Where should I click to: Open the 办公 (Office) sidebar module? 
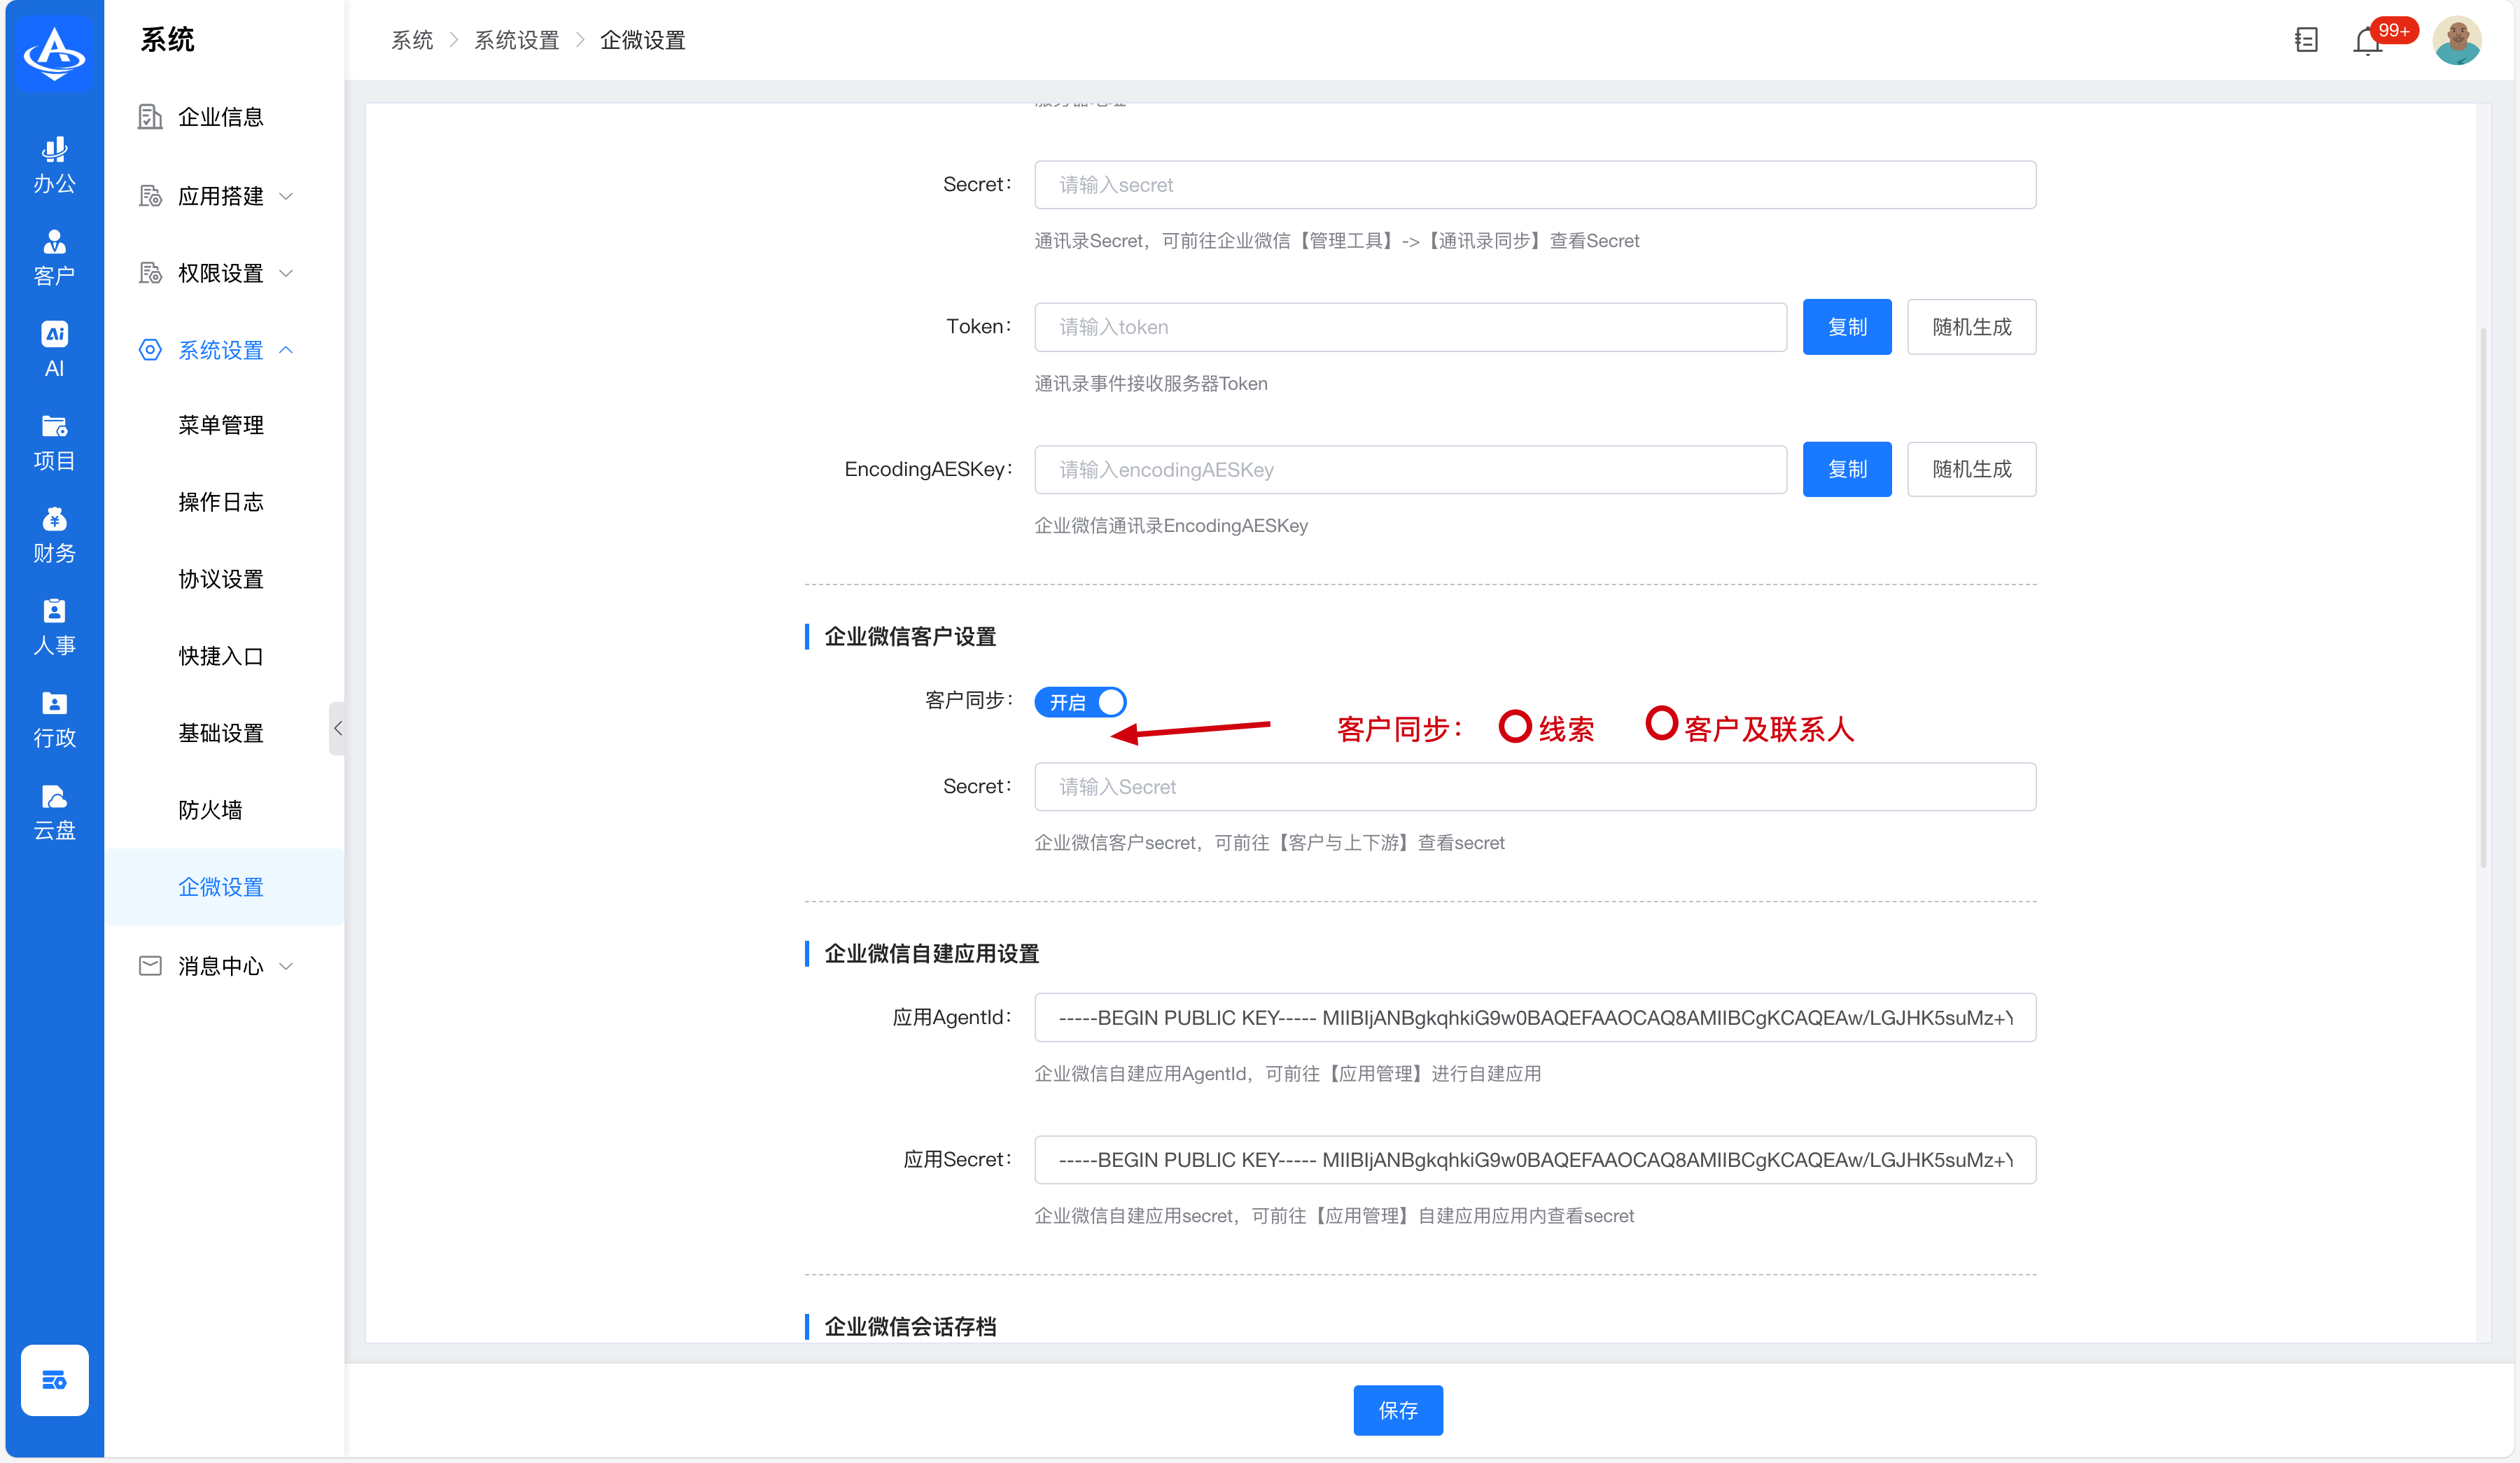[54, 165]
